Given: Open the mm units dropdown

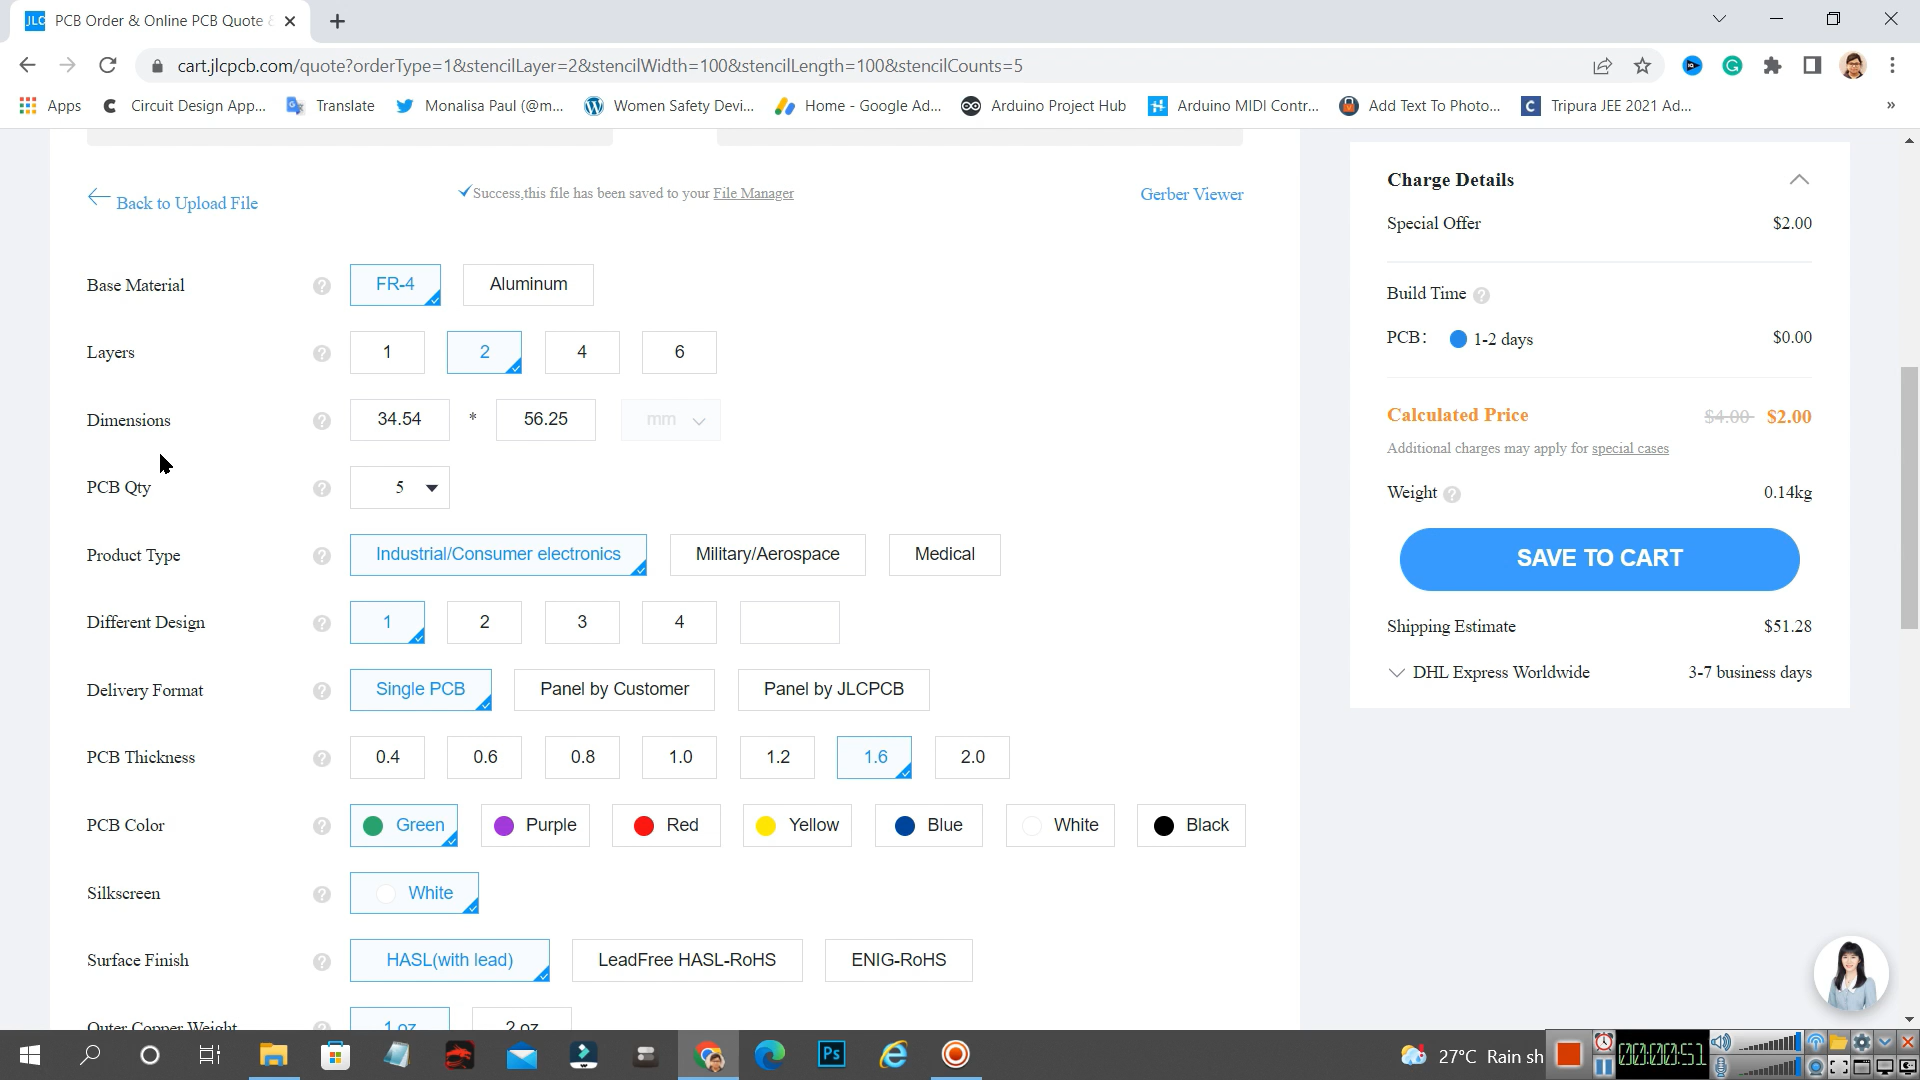Looking at the screenshot, I should pyautogui.click(x=670, y=419).
